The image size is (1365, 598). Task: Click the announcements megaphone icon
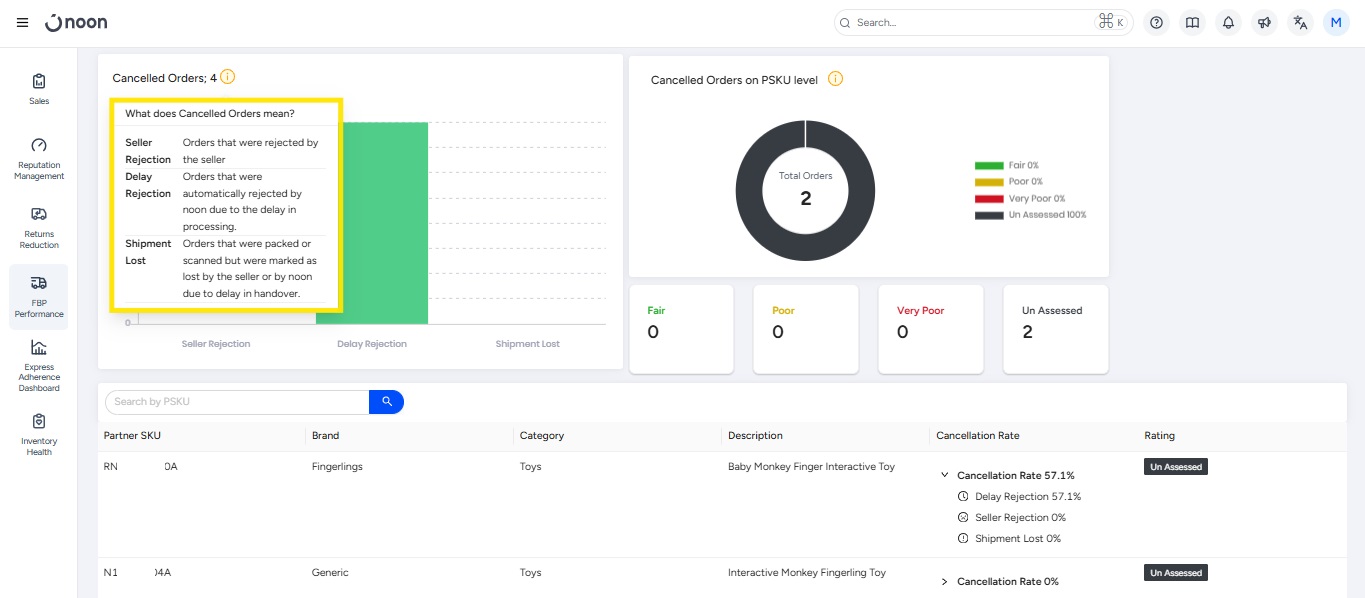click(1264, 22)
